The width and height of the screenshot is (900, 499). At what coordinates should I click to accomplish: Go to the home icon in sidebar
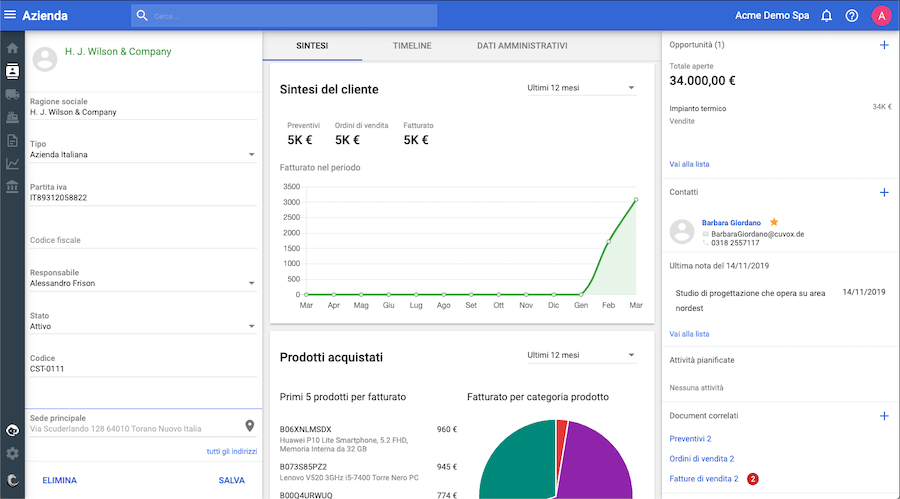[12, 48]
